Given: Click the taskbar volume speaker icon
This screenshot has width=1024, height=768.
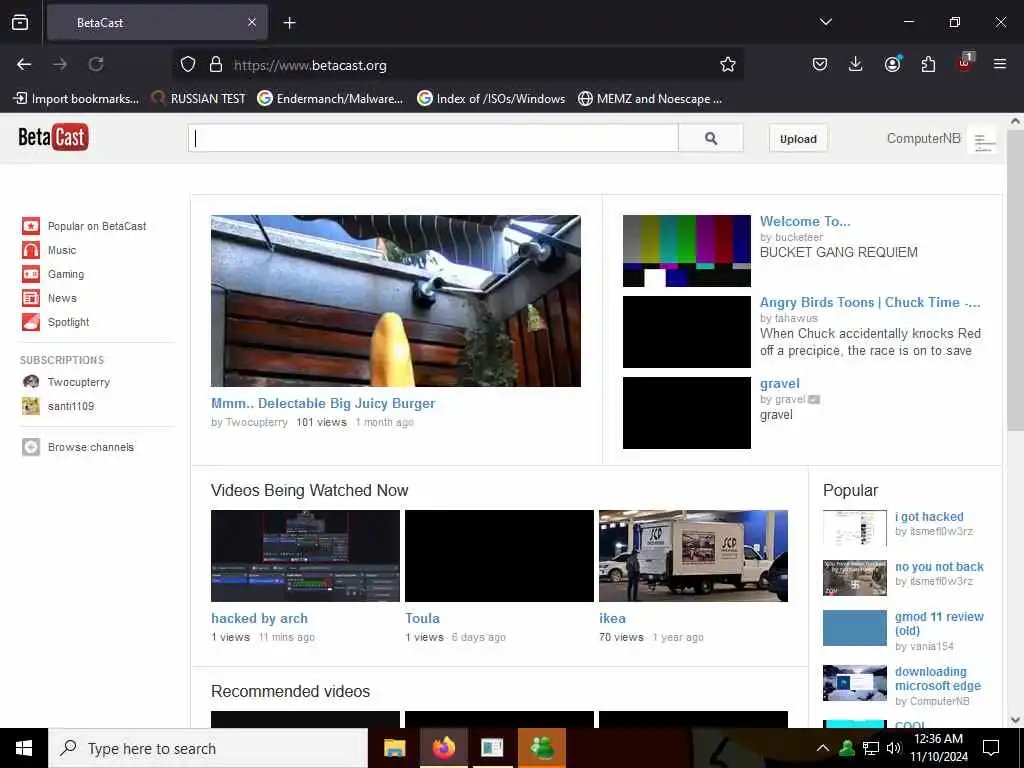Looking at the screenshot, I should (893, 748).
